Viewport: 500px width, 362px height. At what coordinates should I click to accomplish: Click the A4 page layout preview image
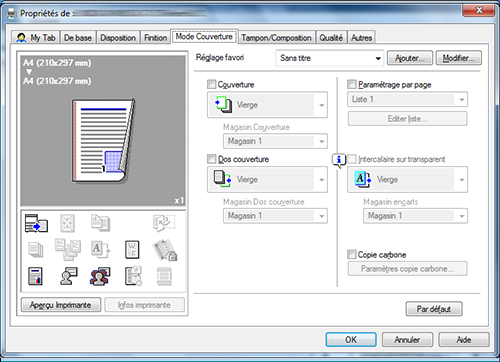[103, 140]
